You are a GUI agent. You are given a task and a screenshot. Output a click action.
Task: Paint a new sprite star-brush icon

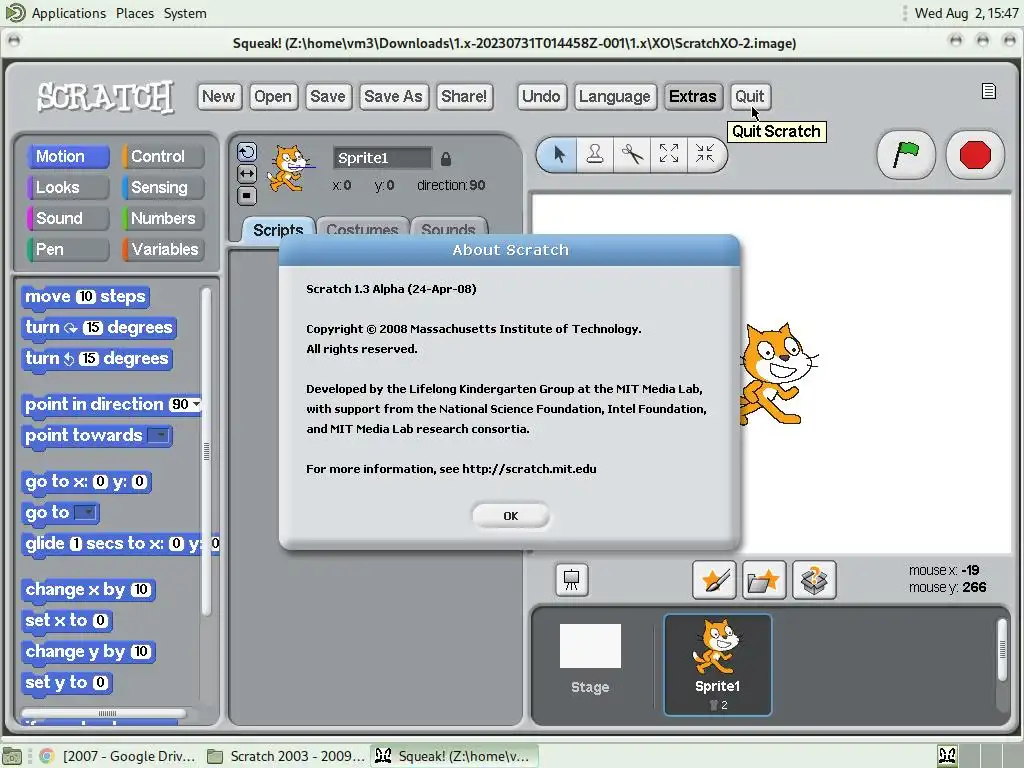[714, 579]
